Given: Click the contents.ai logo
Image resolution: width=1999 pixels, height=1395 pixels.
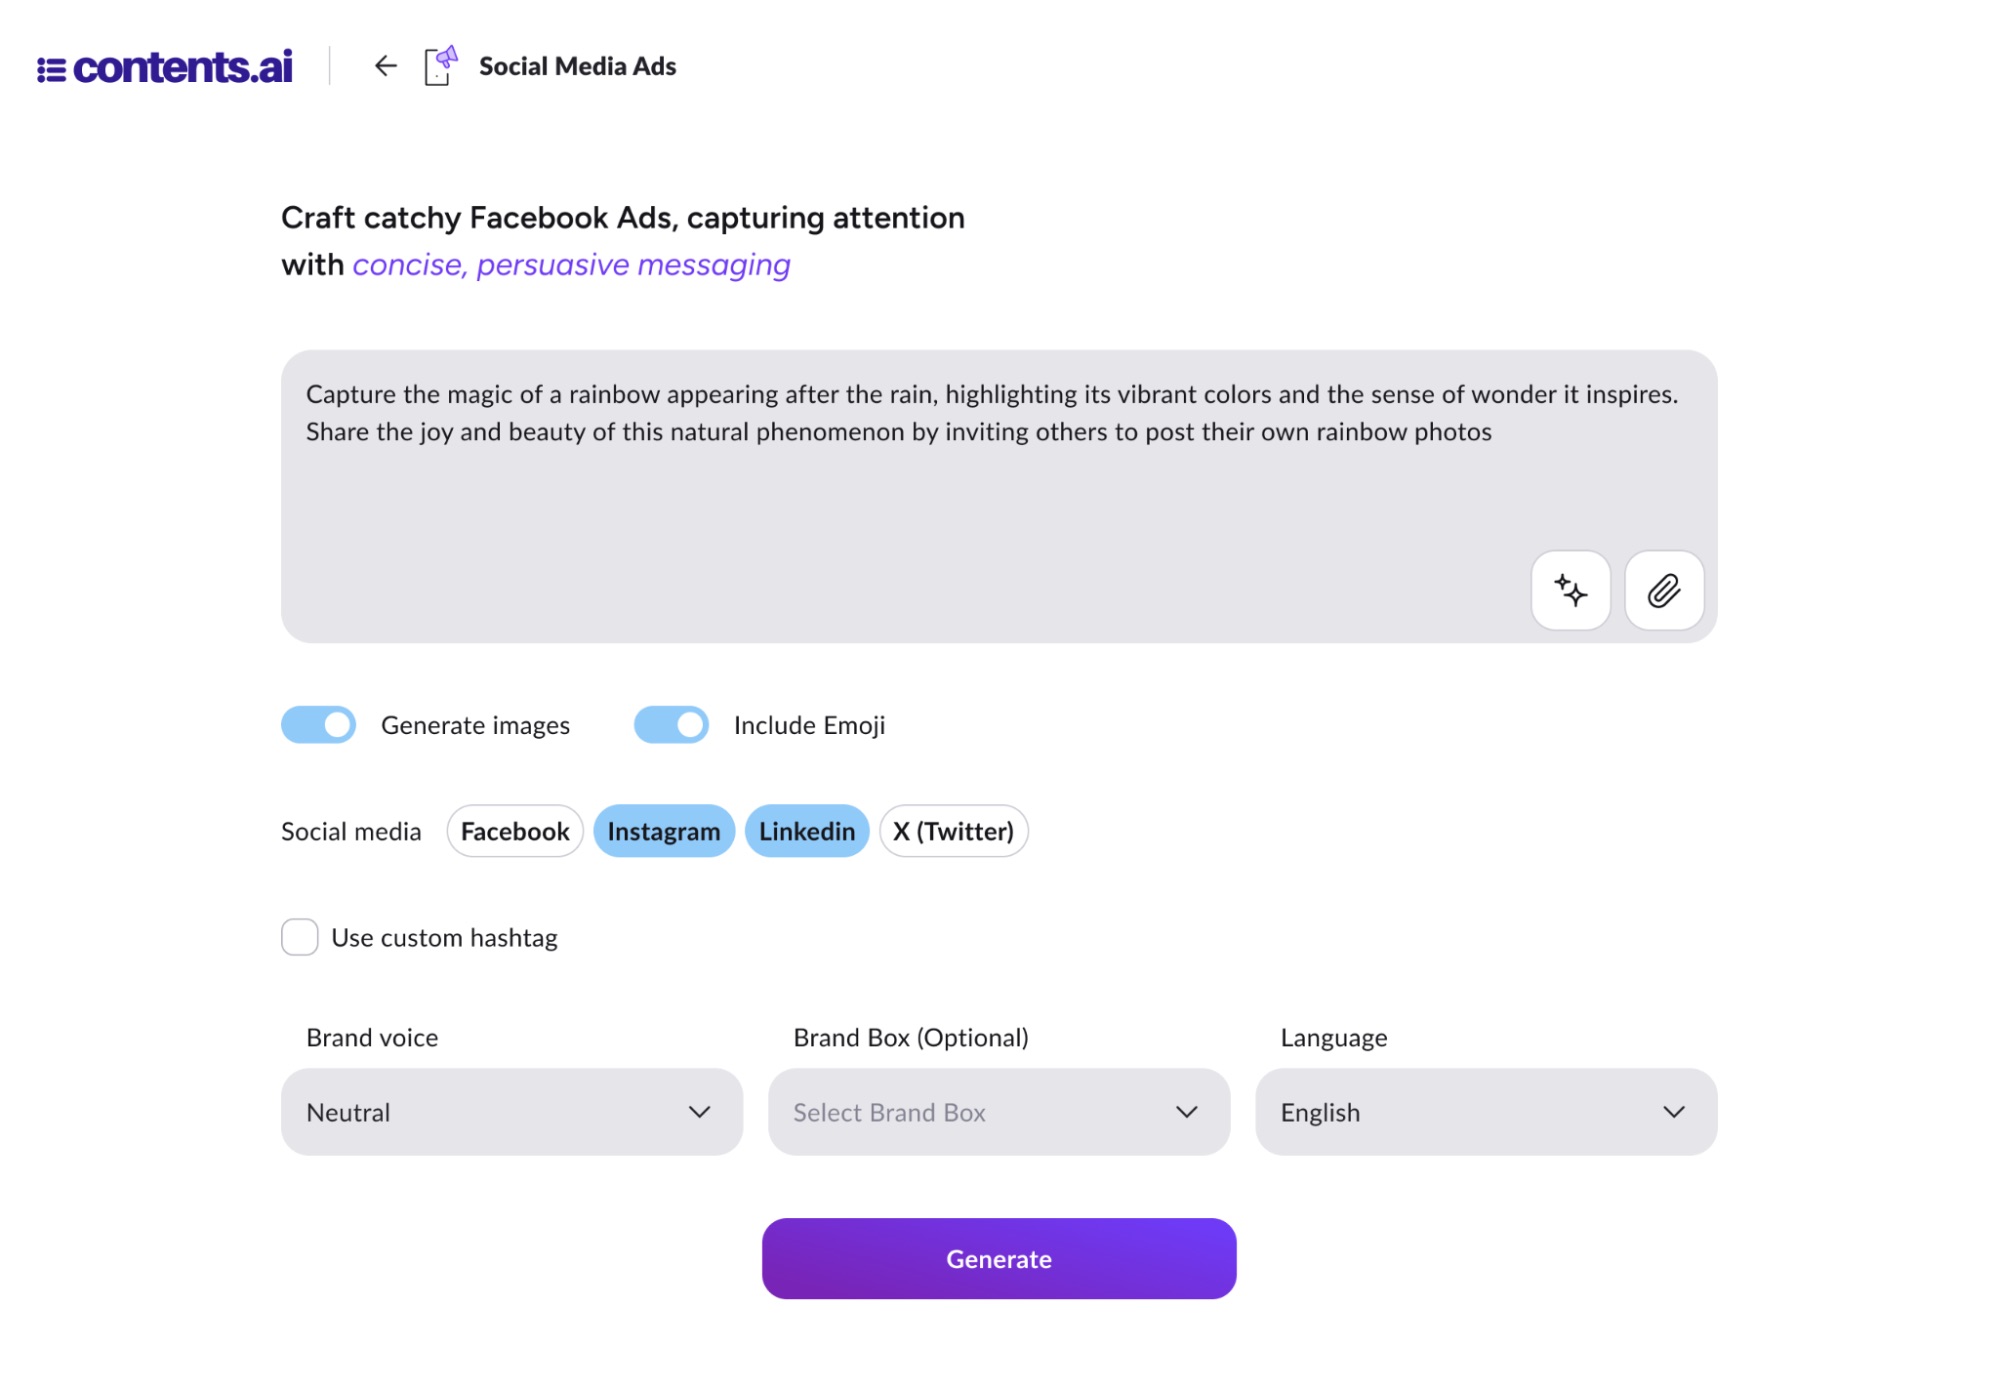Looking at the screenshot, I should pyautogui.click(x=165, y=67).
